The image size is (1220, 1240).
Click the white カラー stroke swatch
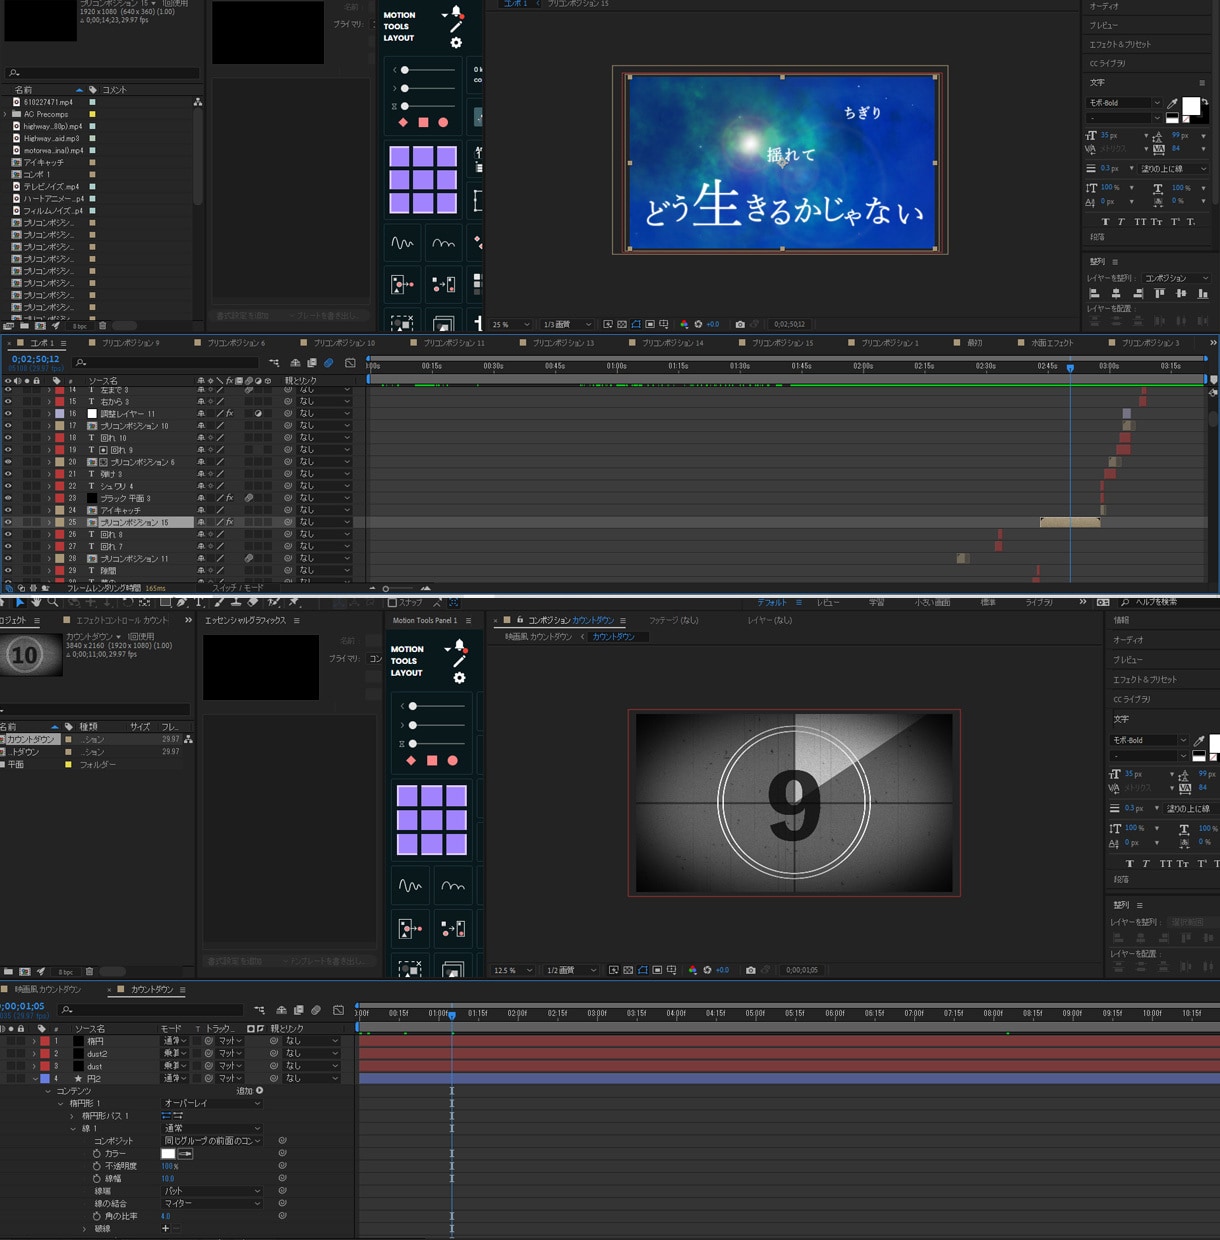click(x=168, y=1153)
